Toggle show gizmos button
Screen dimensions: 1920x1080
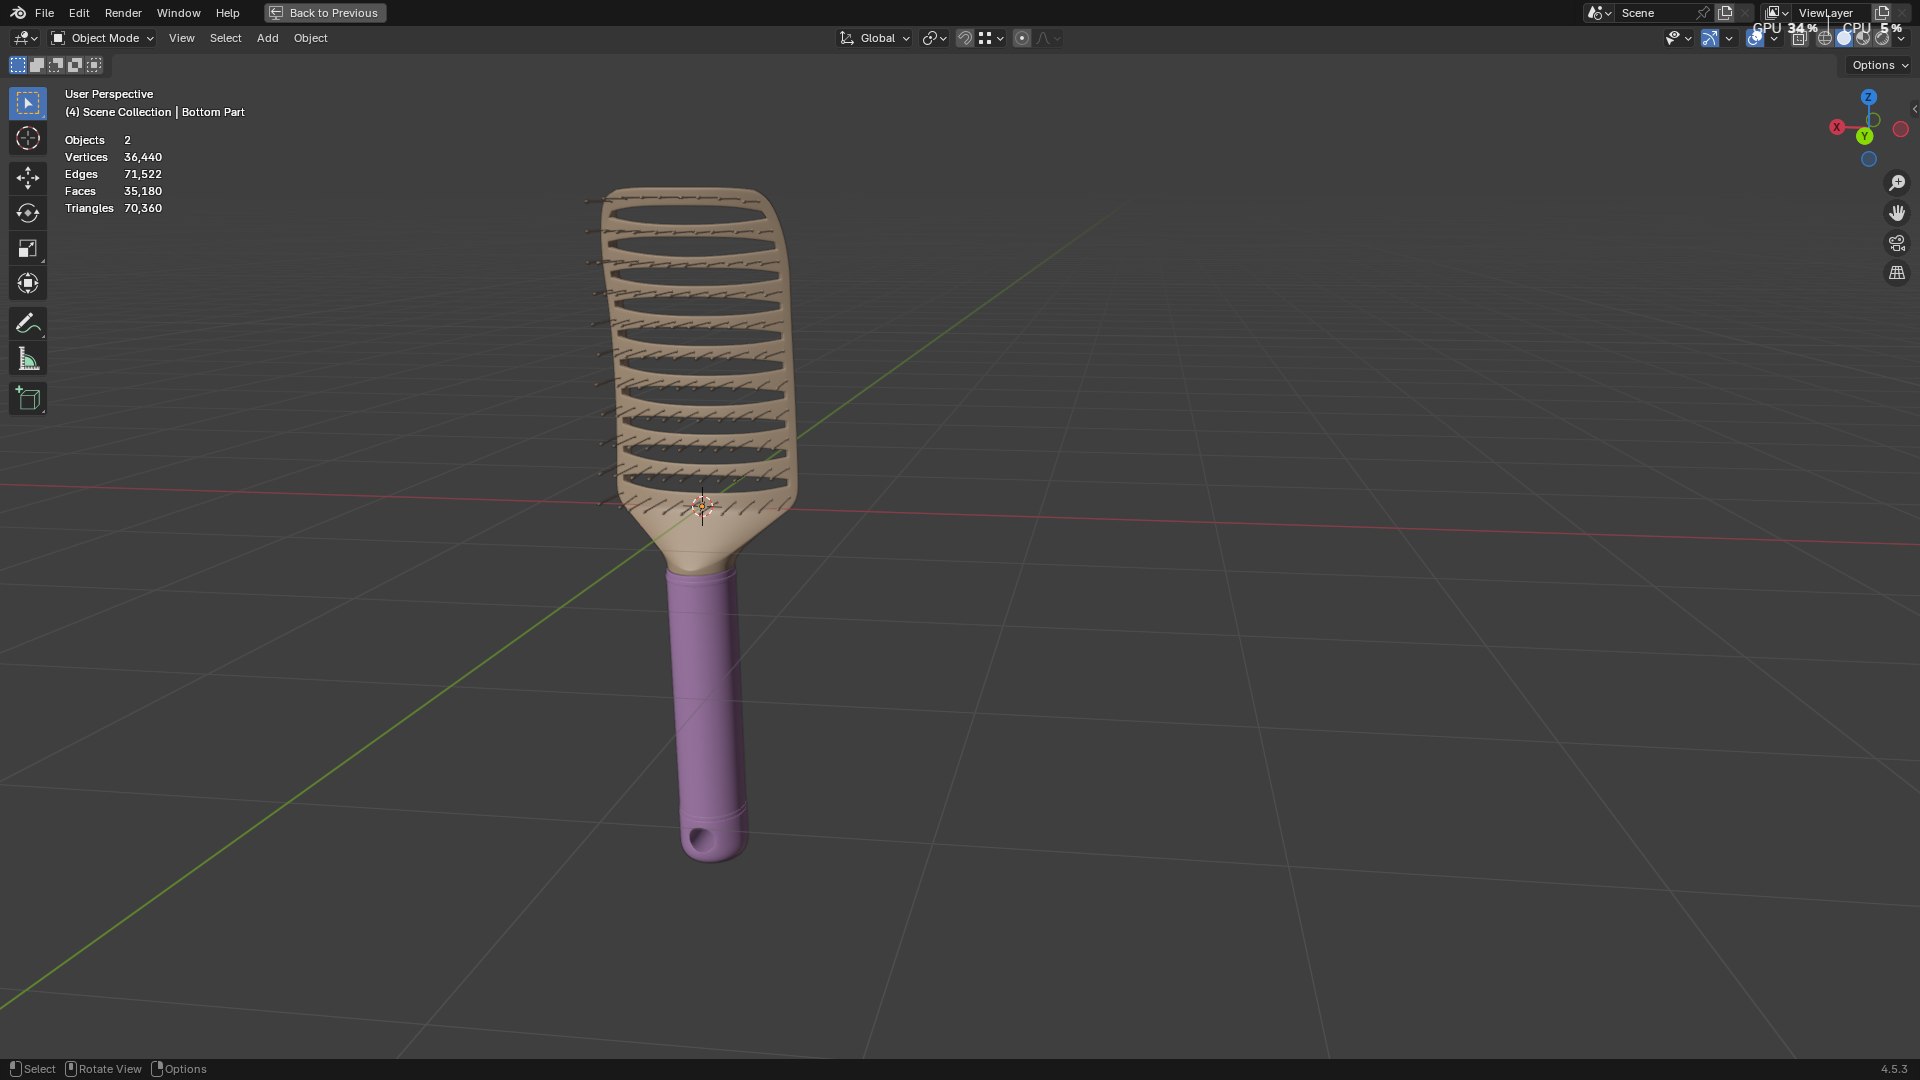tap(1710, 38)
